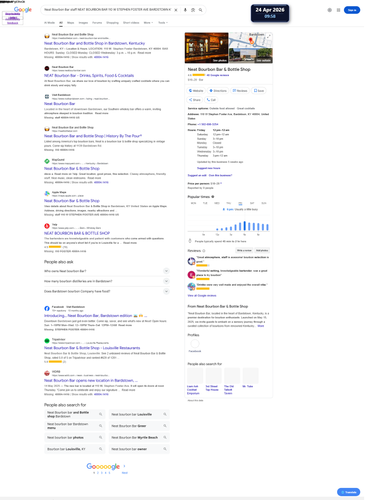Click 'Write a review' button

pos(244,250)
